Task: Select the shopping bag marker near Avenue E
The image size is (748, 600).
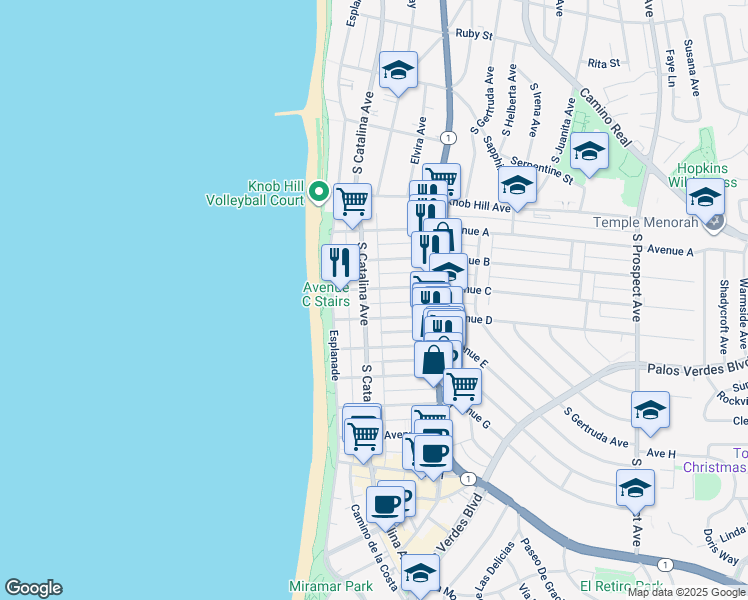Action: coord(433,360)
